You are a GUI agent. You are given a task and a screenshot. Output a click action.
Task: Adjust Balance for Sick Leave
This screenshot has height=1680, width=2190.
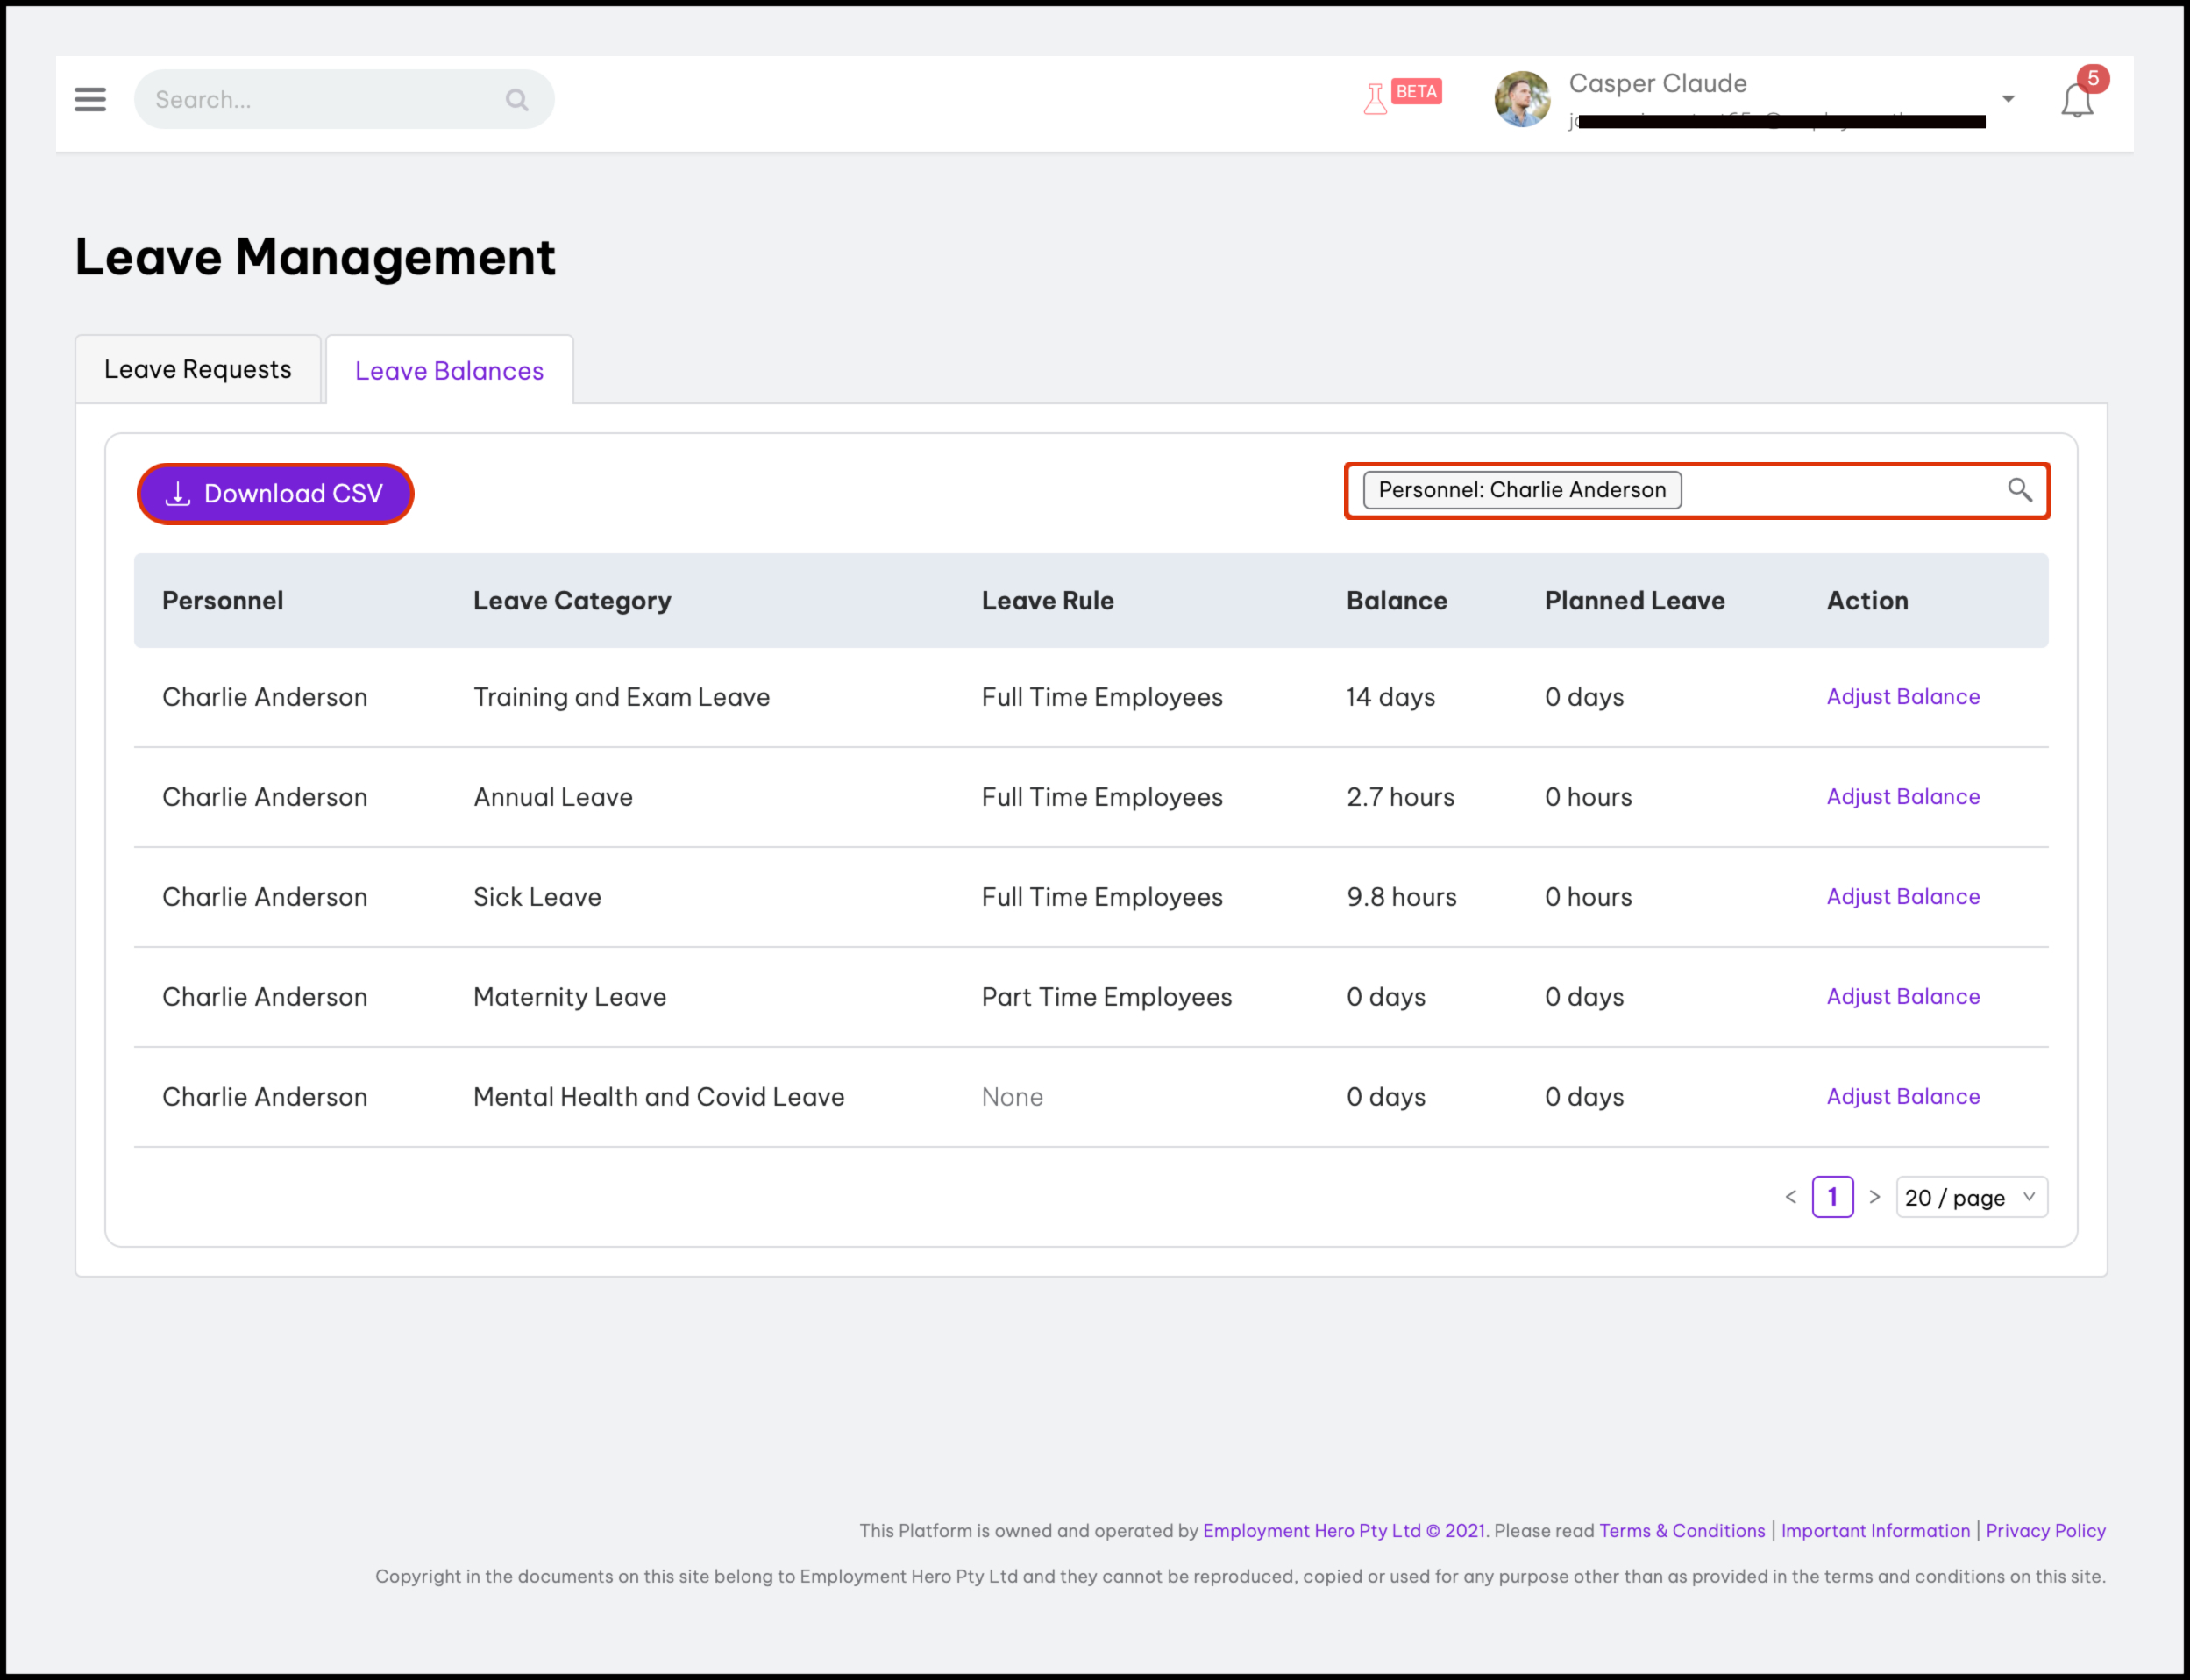1903,897
